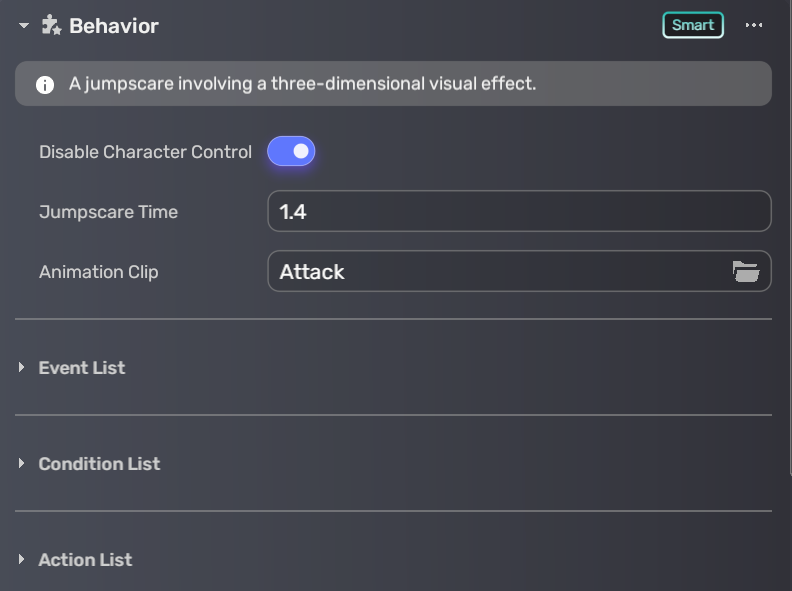
Task: Expand the Action List arrow
Action: pos(22,560)
